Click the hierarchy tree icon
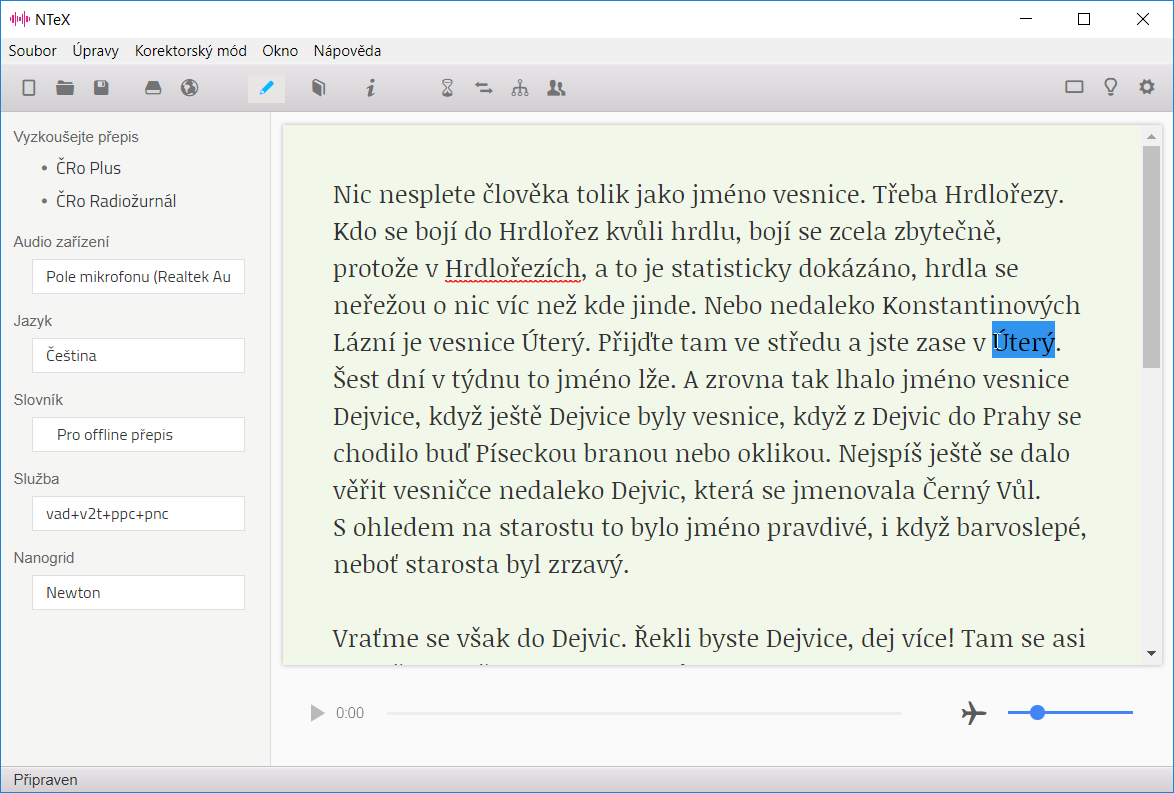Screen dimensions: 1174x793 [x=520, y=88]
